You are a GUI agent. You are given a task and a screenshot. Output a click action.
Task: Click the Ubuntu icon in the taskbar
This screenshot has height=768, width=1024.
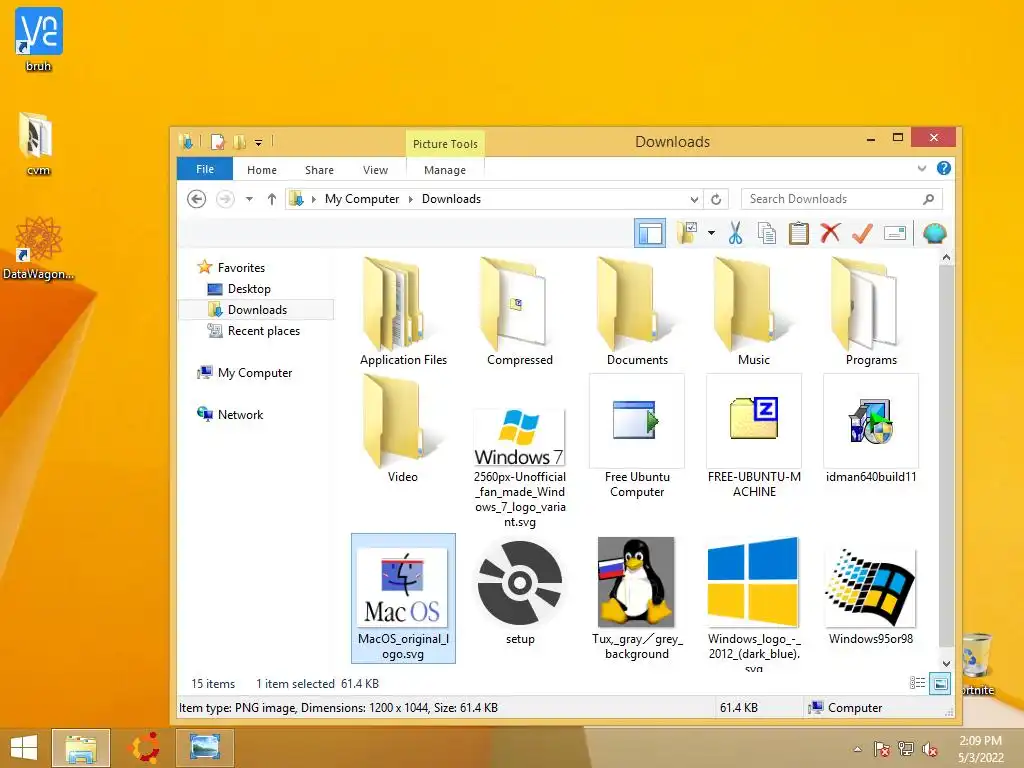click(146, 748)
